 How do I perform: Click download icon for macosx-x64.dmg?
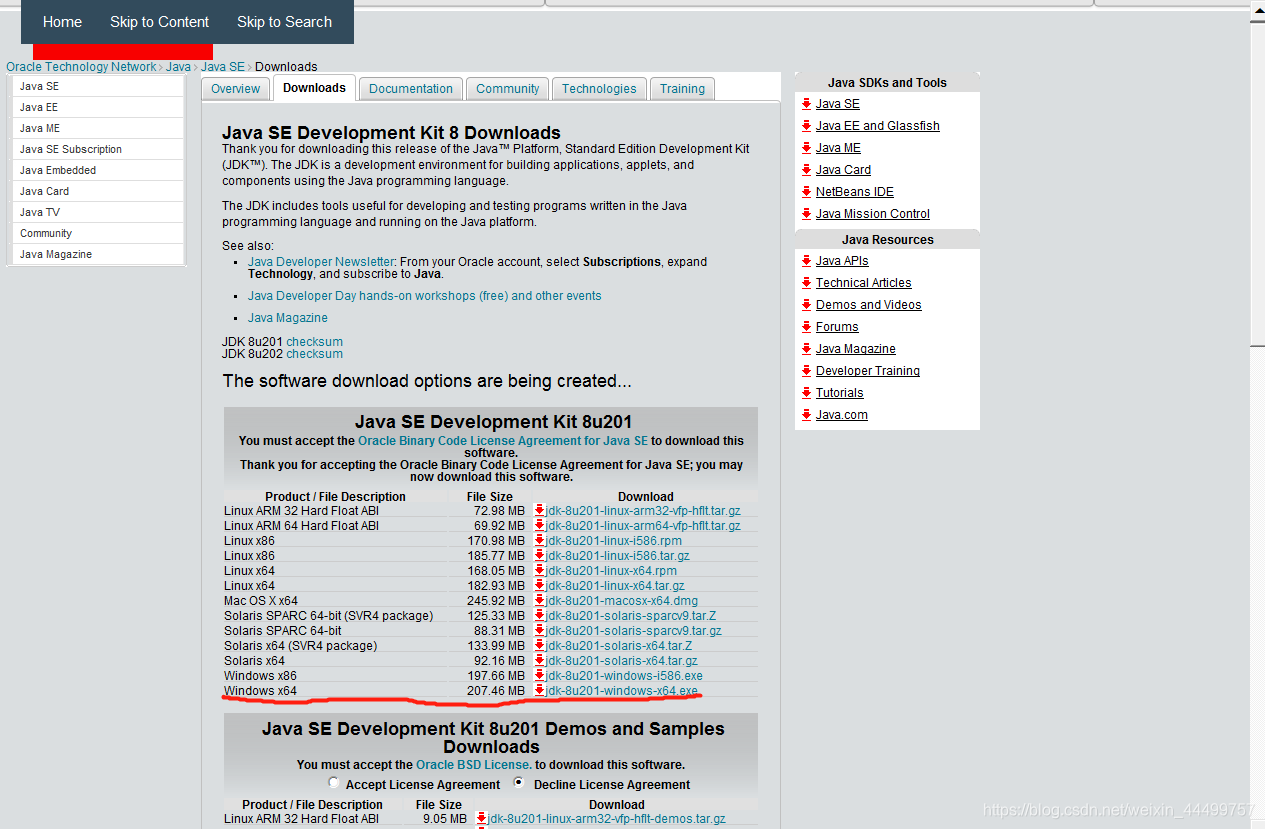click(x=539, y=600)
